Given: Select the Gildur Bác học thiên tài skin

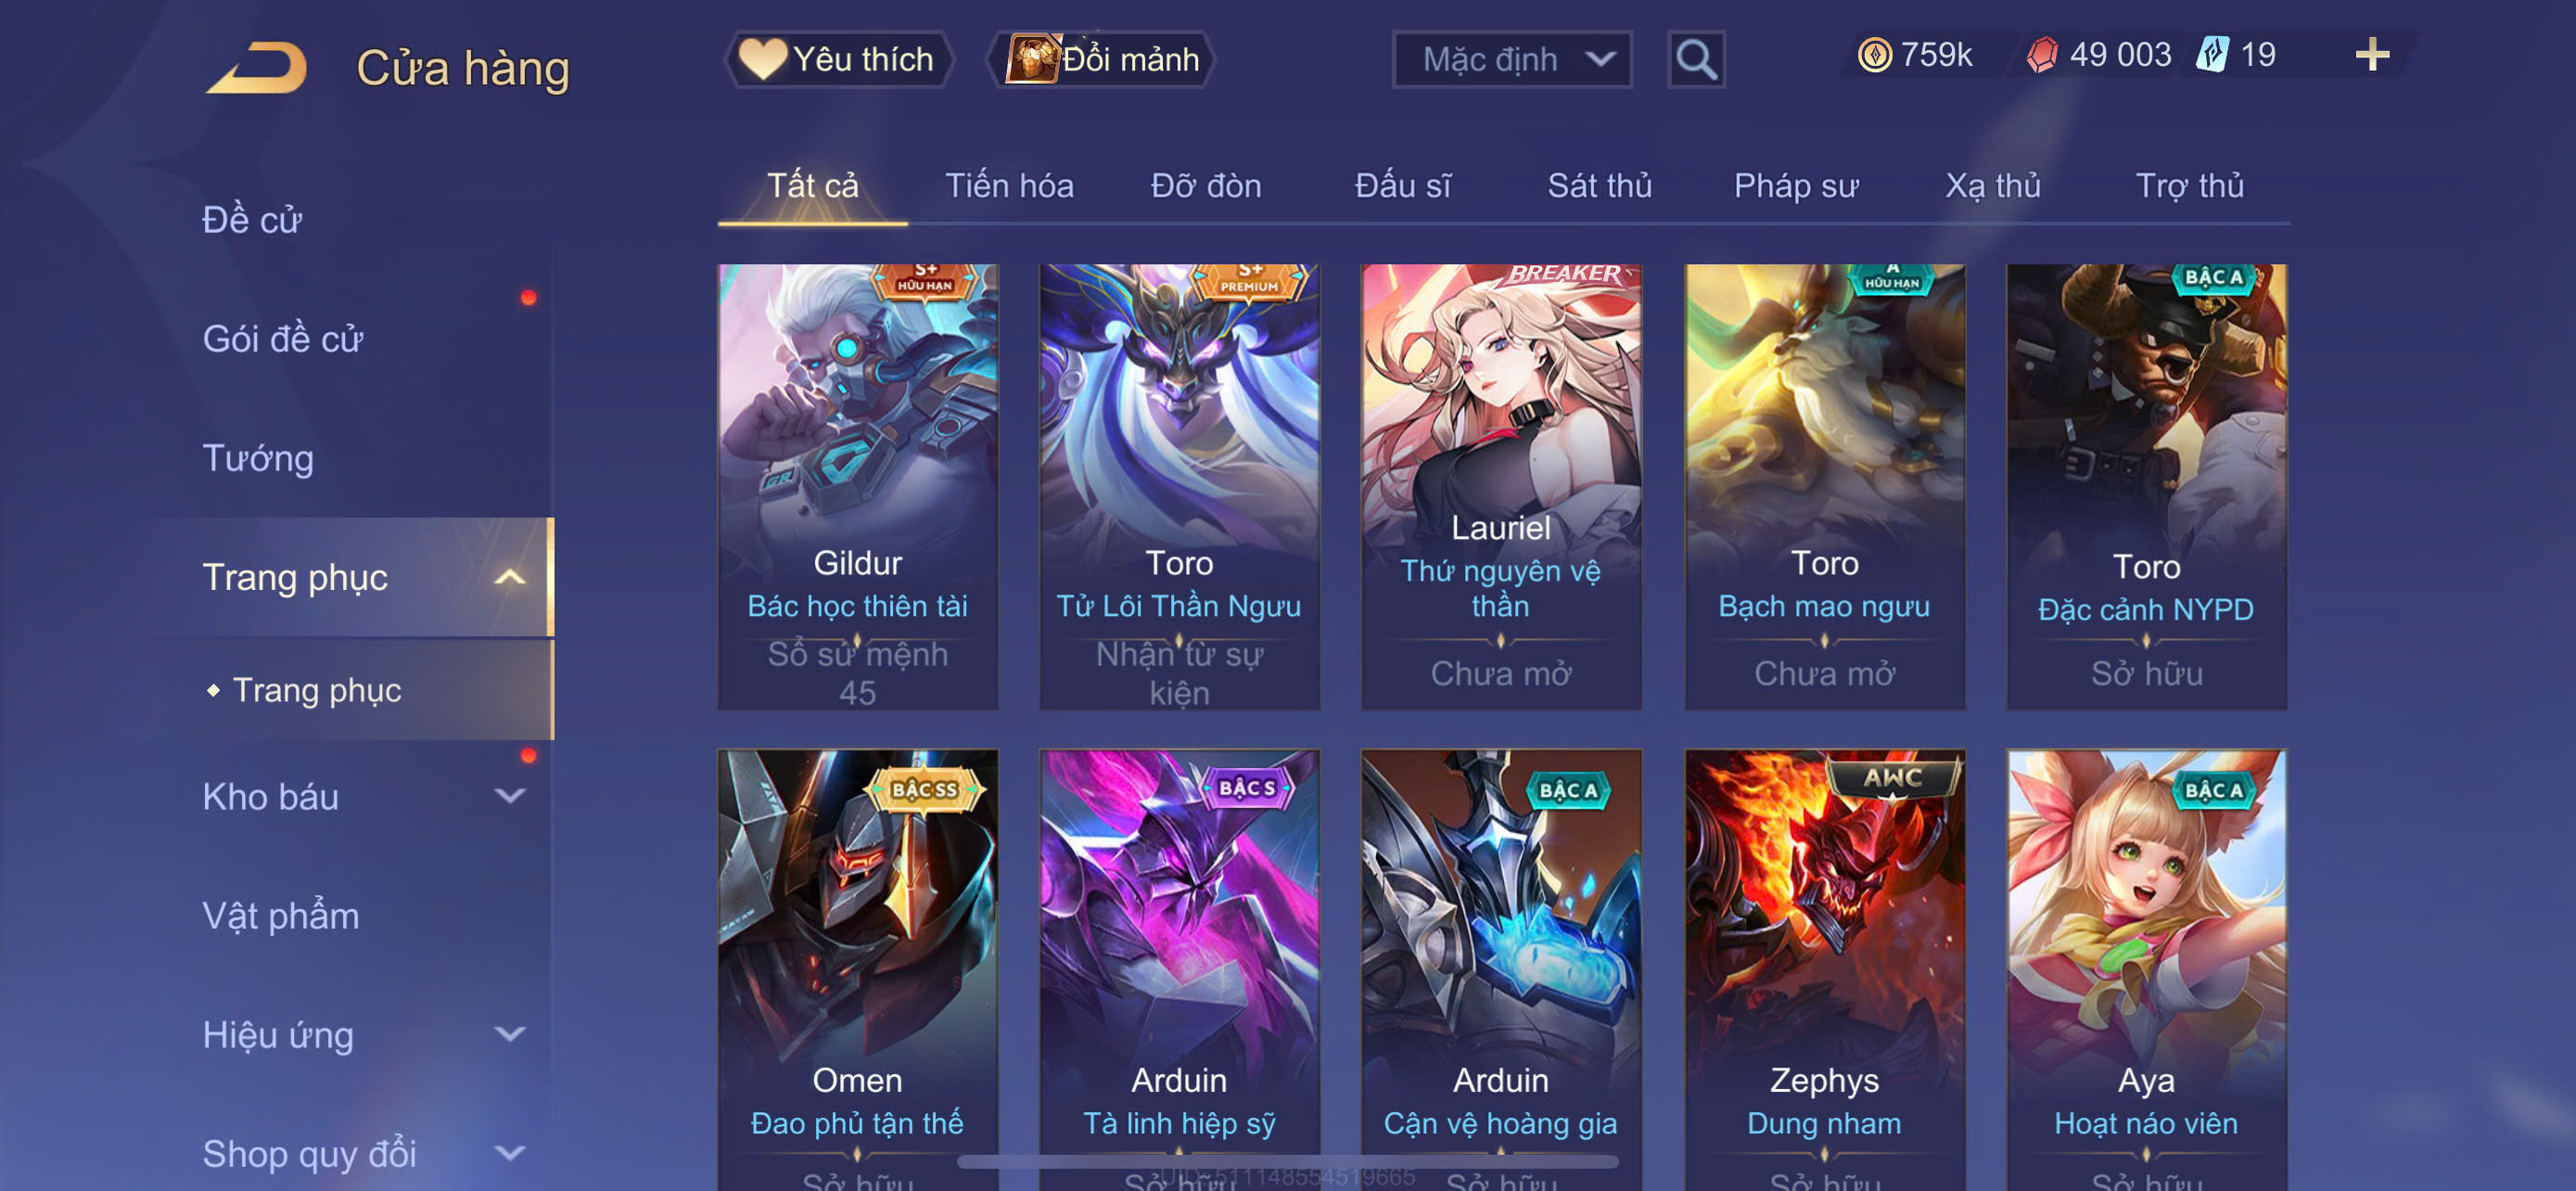Looking at the screenshot, I should 857,487.
